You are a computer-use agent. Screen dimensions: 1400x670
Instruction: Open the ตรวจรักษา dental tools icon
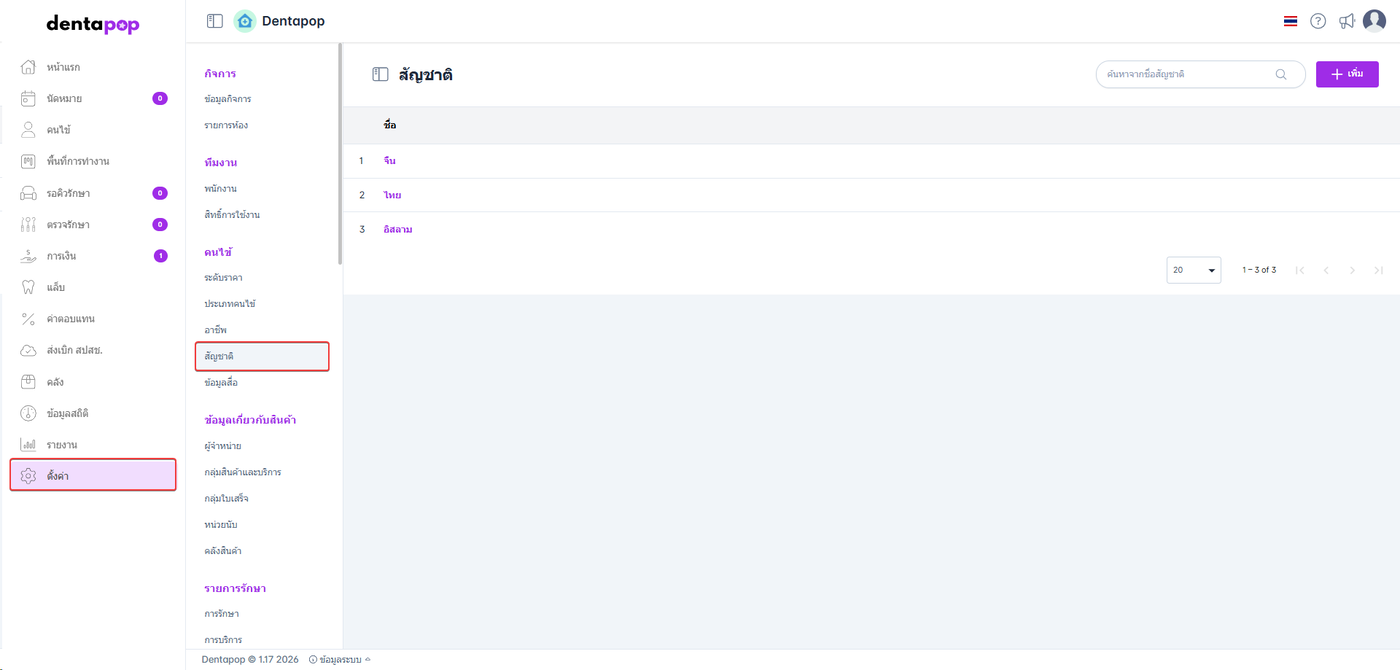click(x=29, y=224)
